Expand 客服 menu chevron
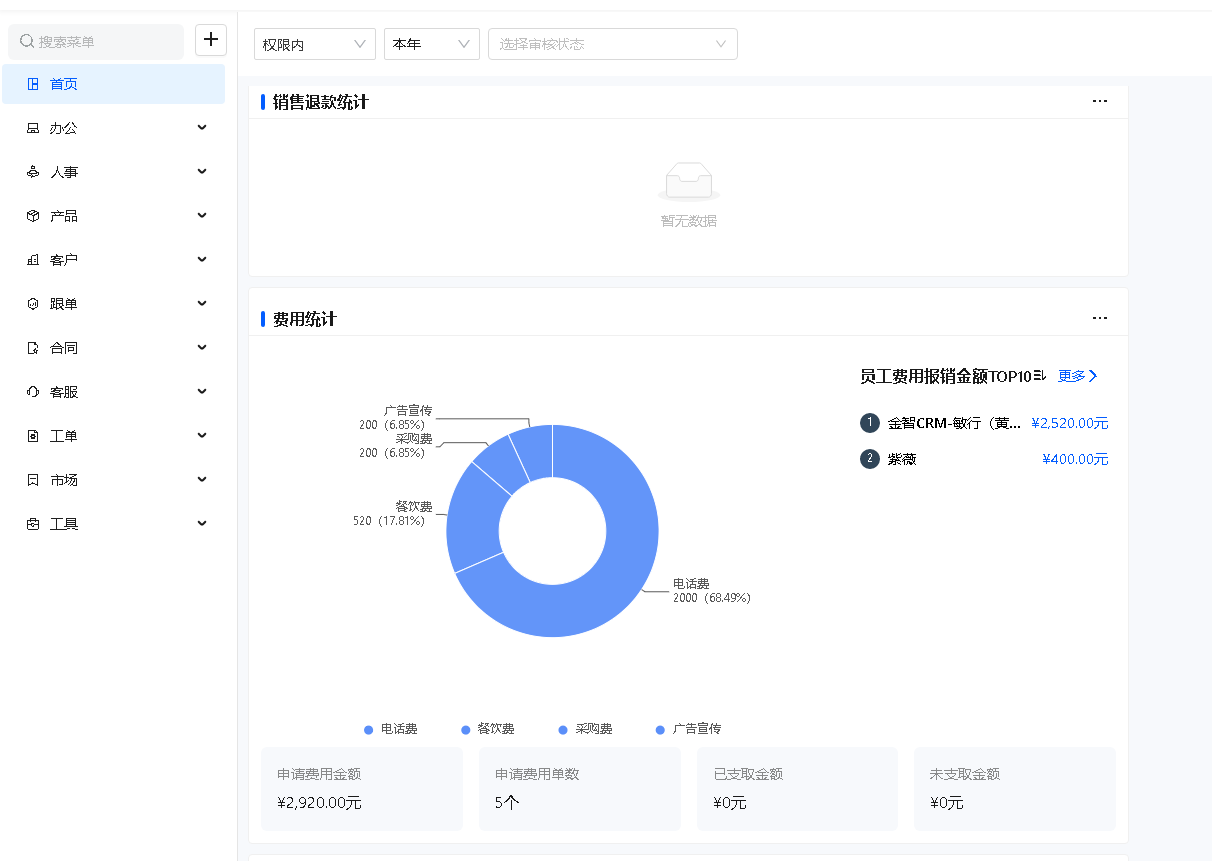Screen dimensions: 1212x861 pos(202,392)
